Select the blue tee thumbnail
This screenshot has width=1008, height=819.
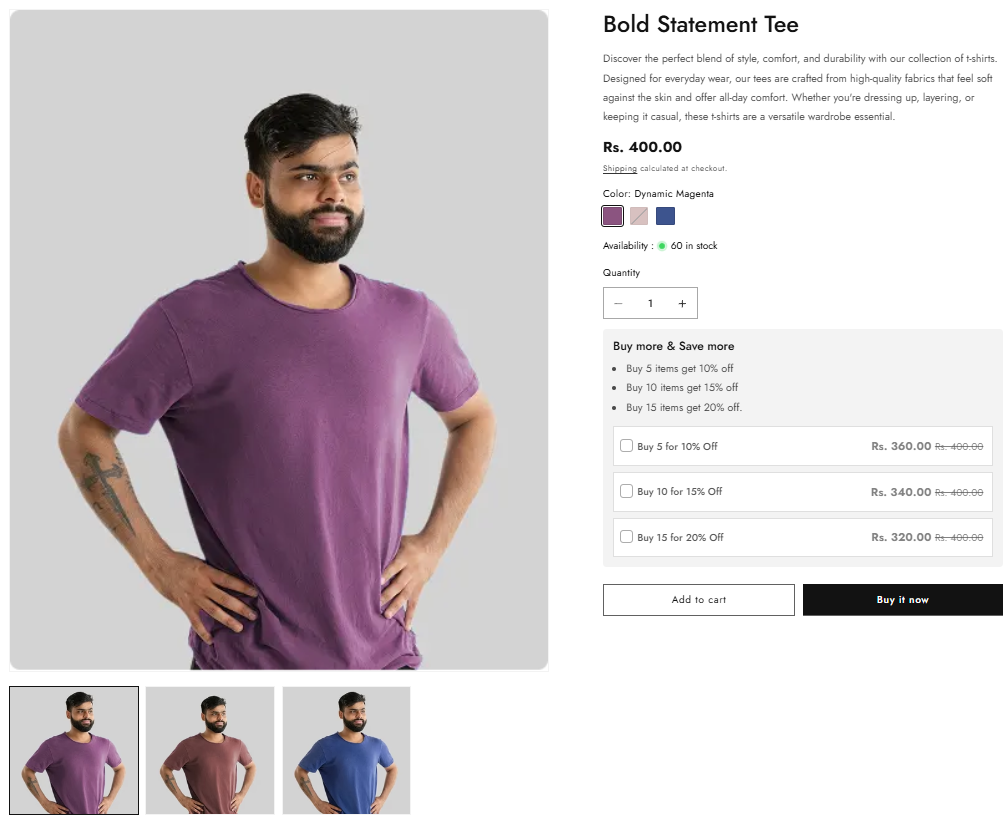point(346,748)
